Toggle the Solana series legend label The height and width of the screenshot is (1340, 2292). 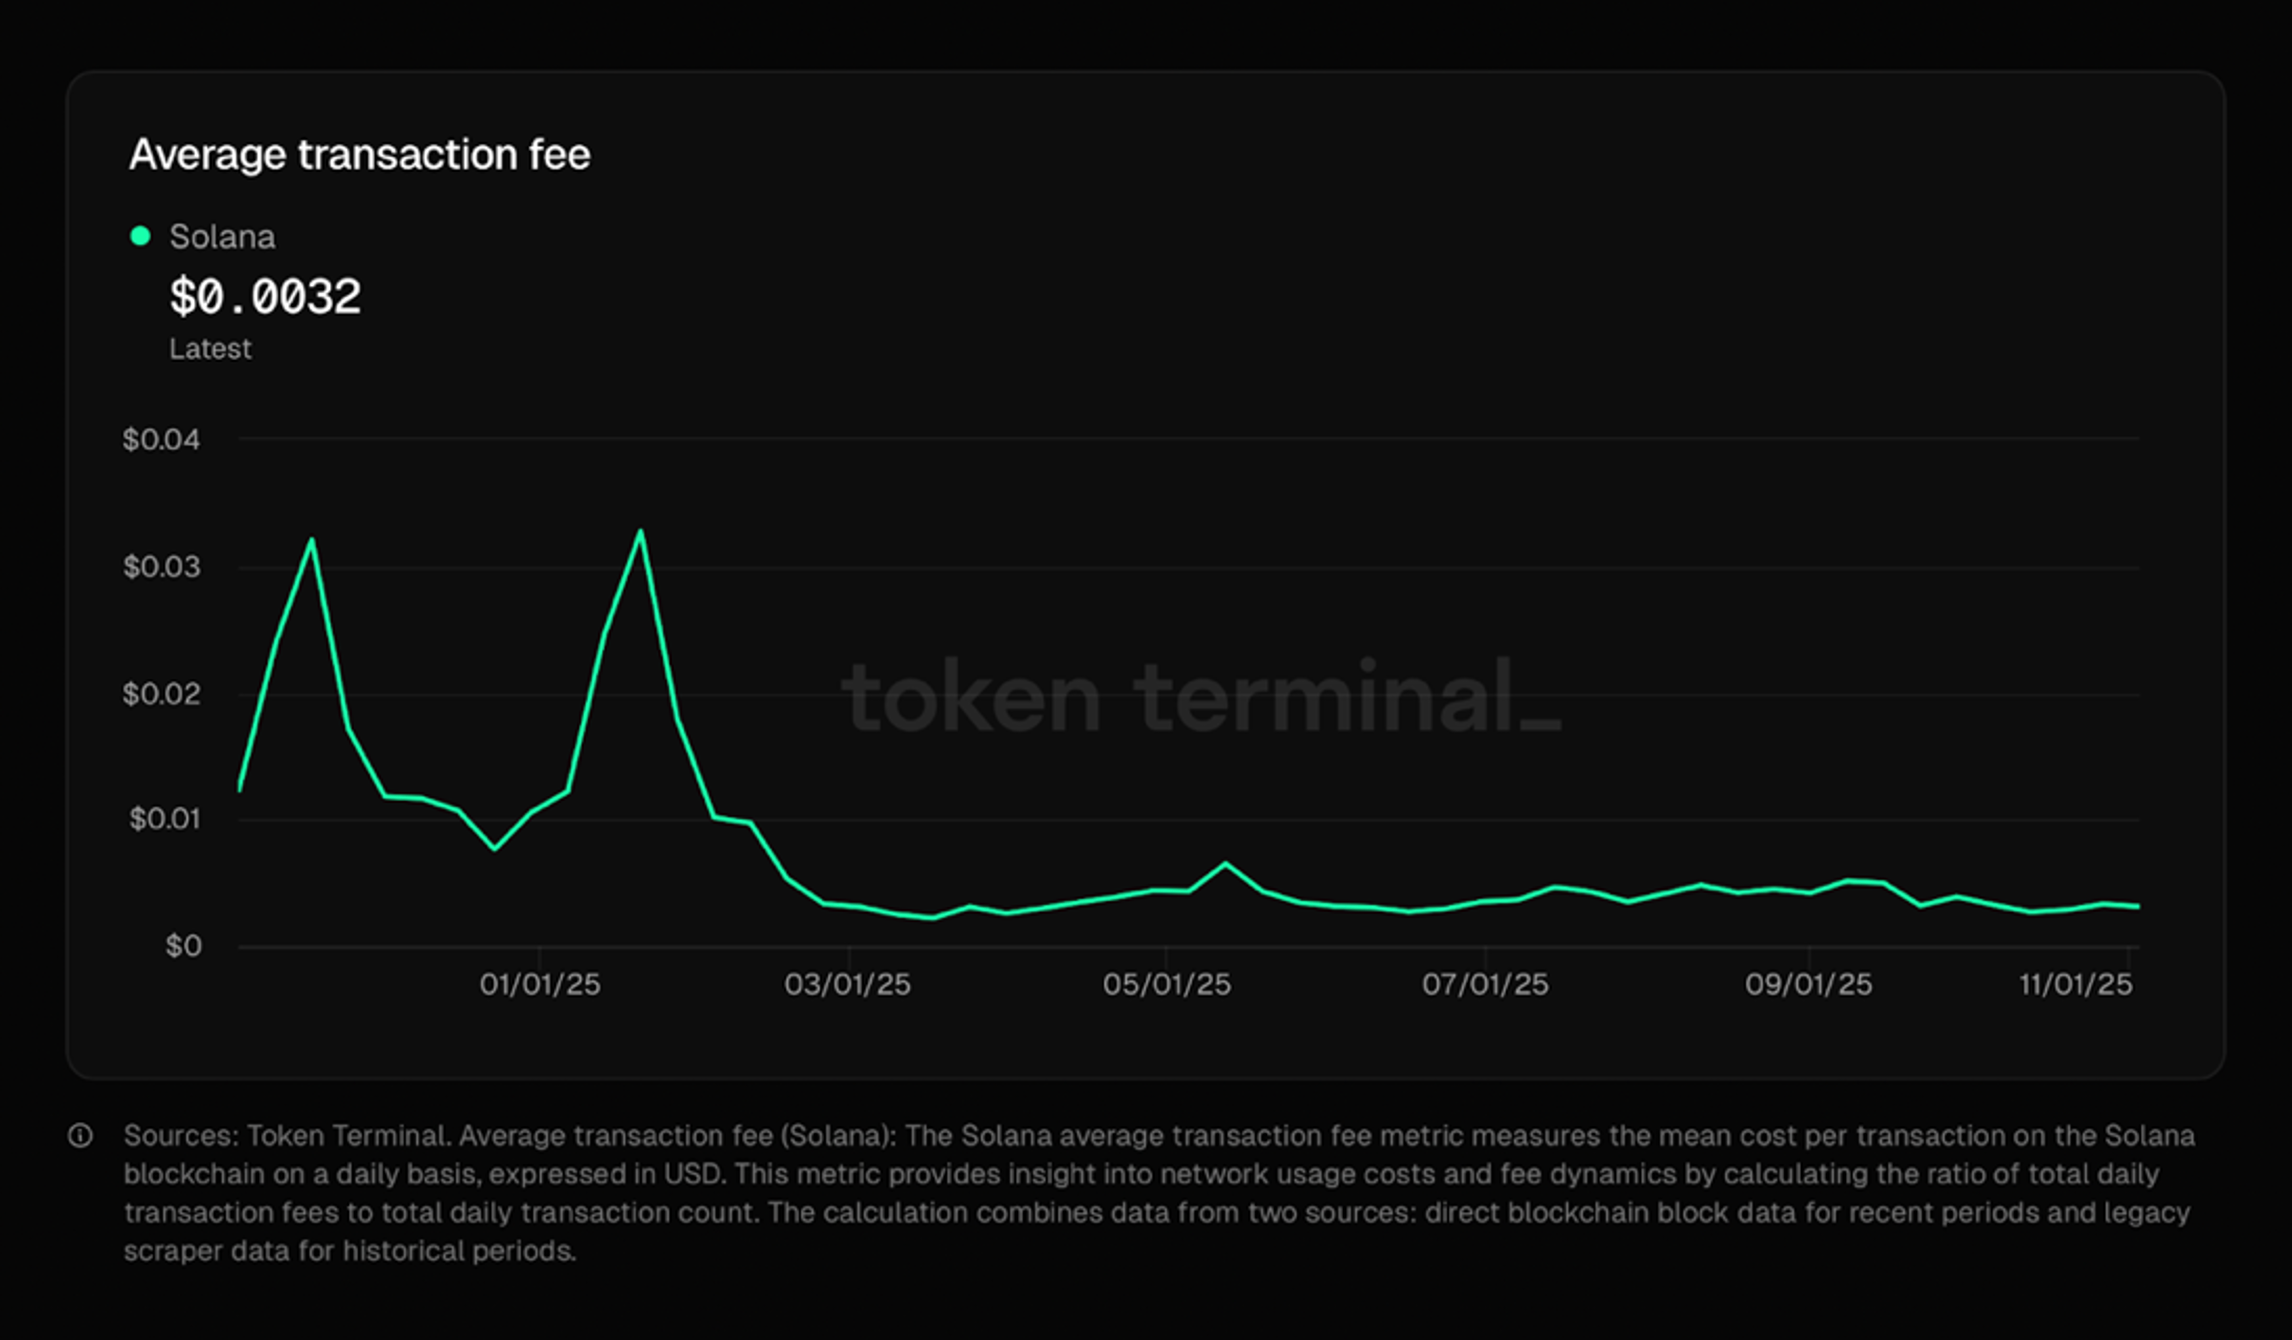coord(222,237)
